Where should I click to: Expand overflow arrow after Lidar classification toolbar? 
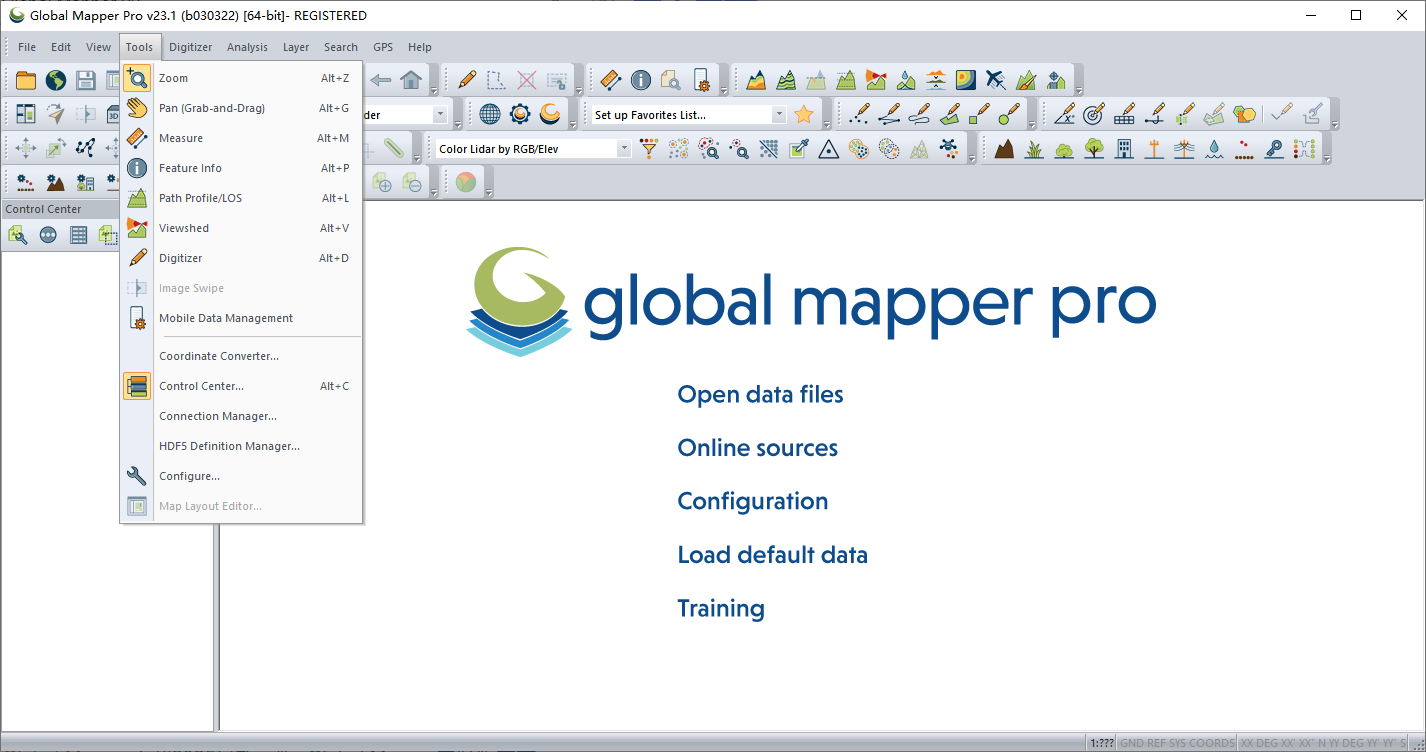tap(1327, 158)
